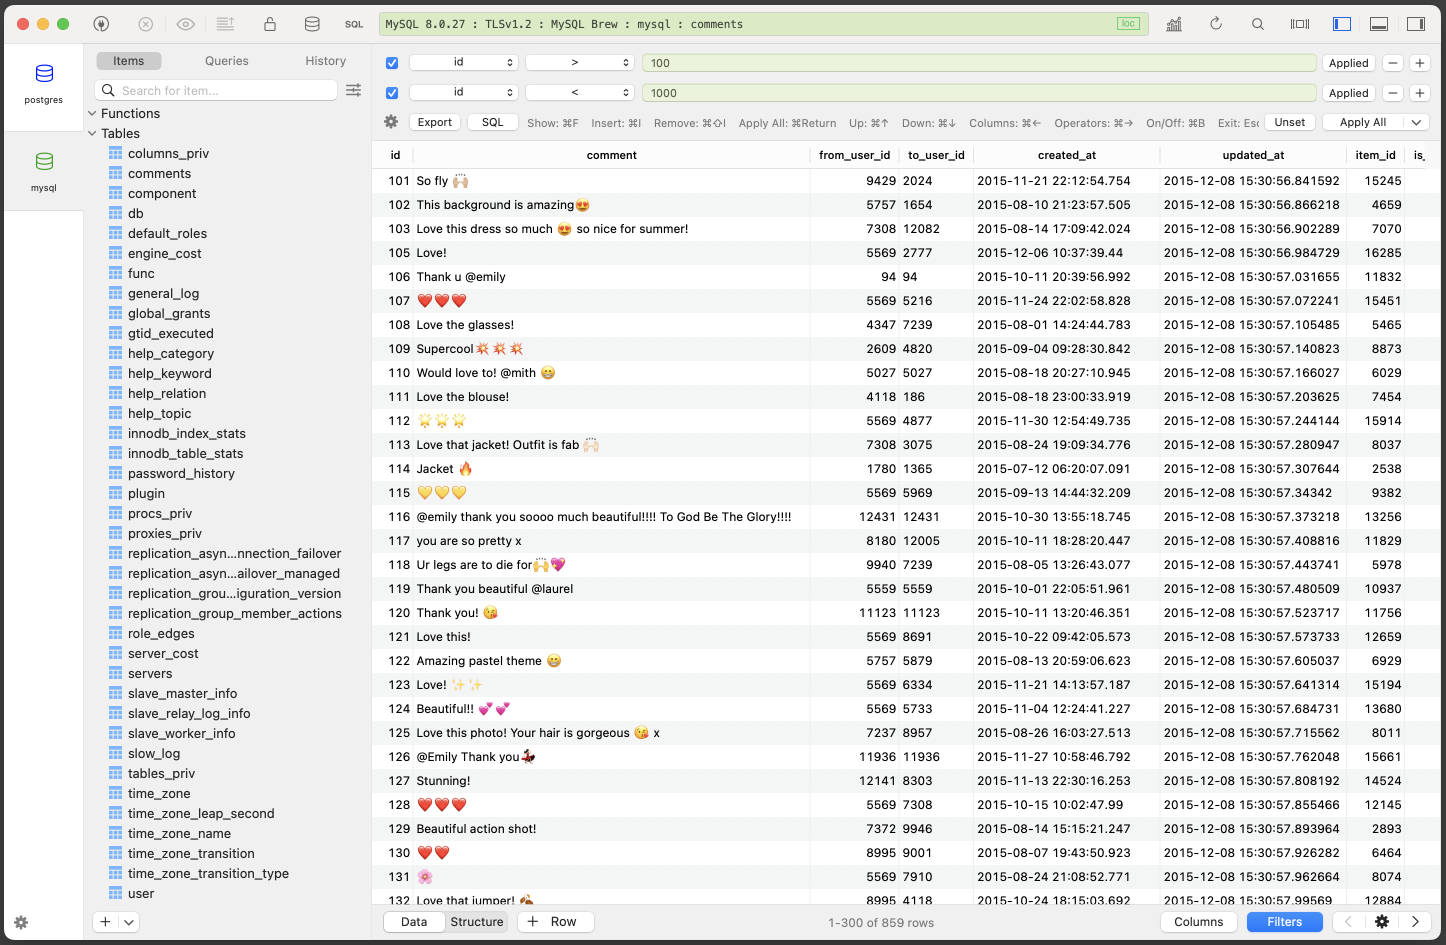Image resolution: width=1446 pixels, height=945 pixels.
Task: Click the sidebar filter options icon
Action: coord(353,90)
